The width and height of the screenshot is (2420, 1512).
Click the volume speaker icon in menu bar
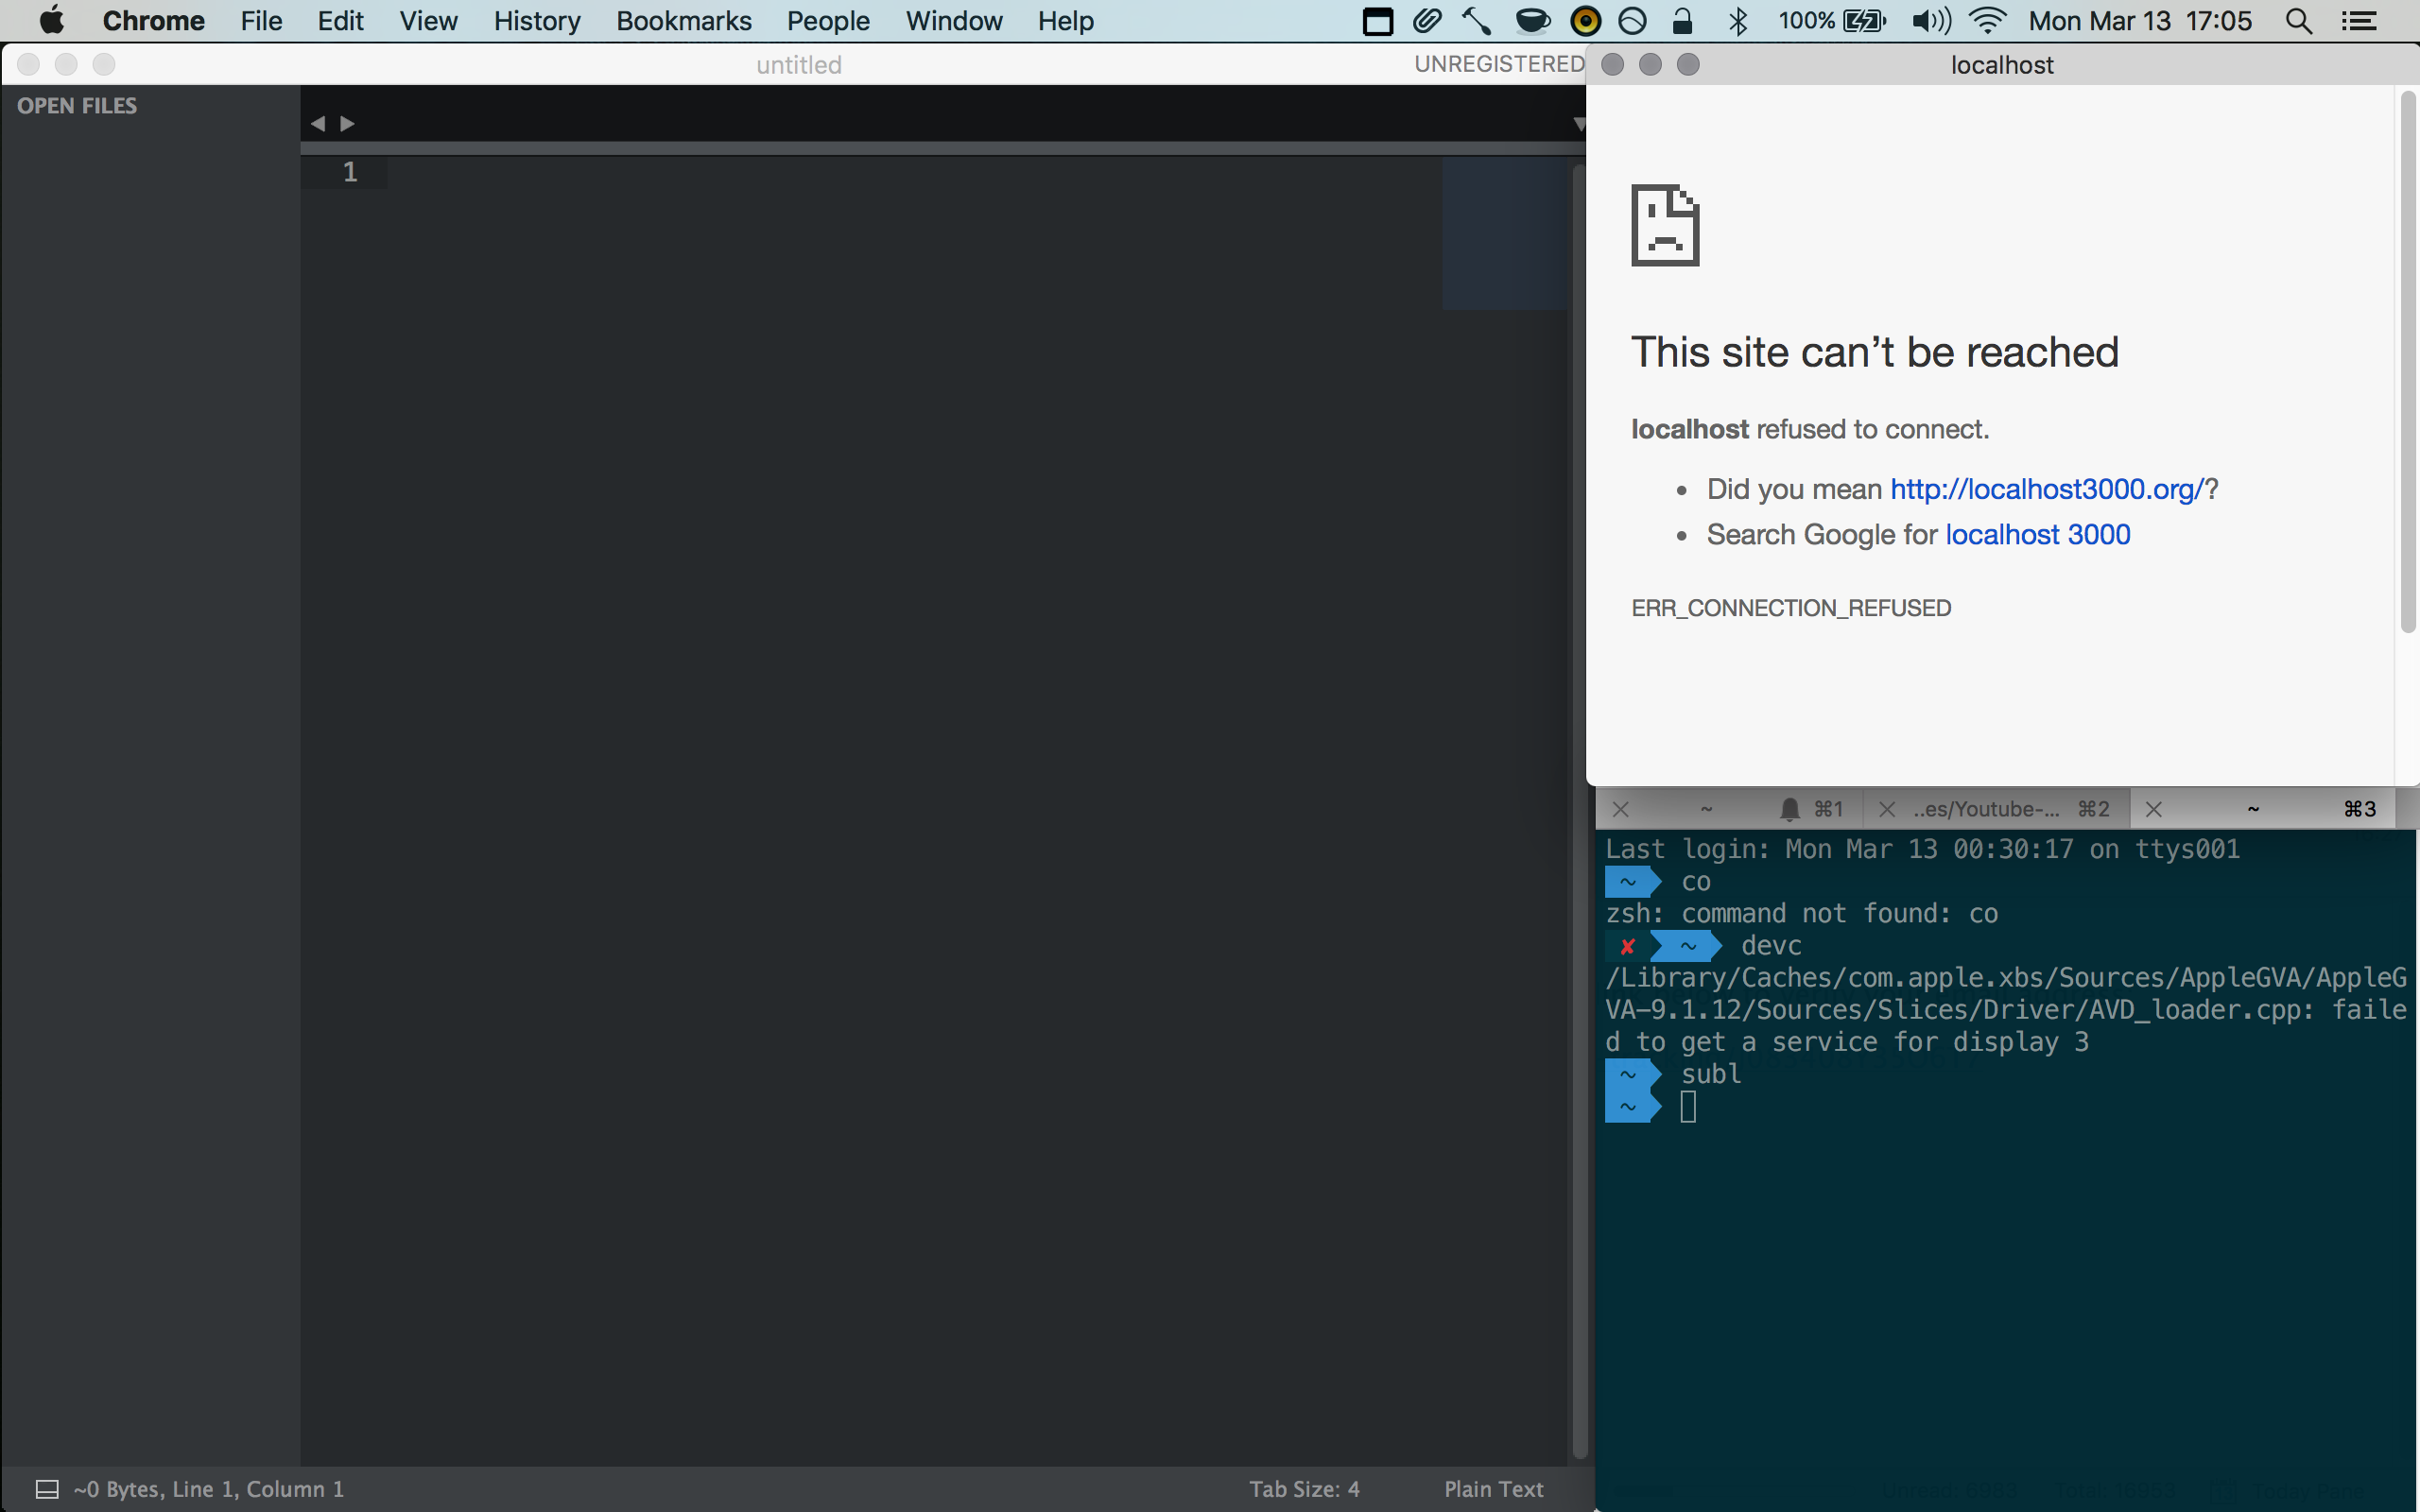(1930, 21)
